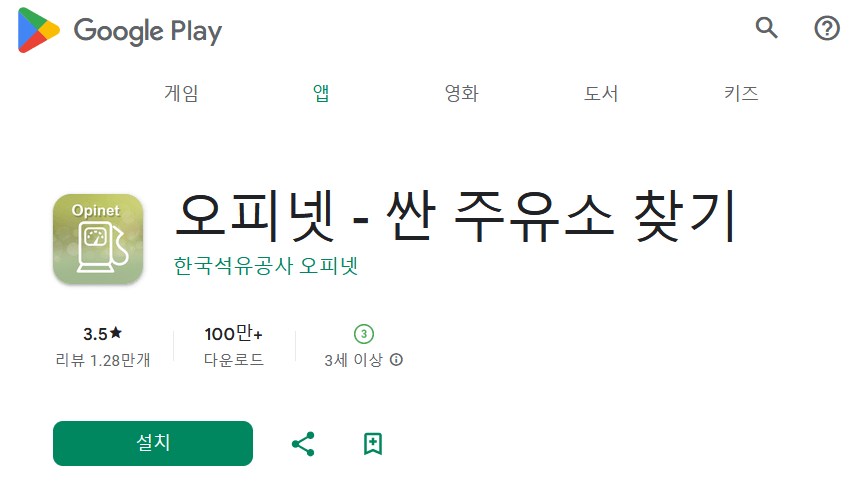Click the green age rating 3 badge

[x=363, y=334]
